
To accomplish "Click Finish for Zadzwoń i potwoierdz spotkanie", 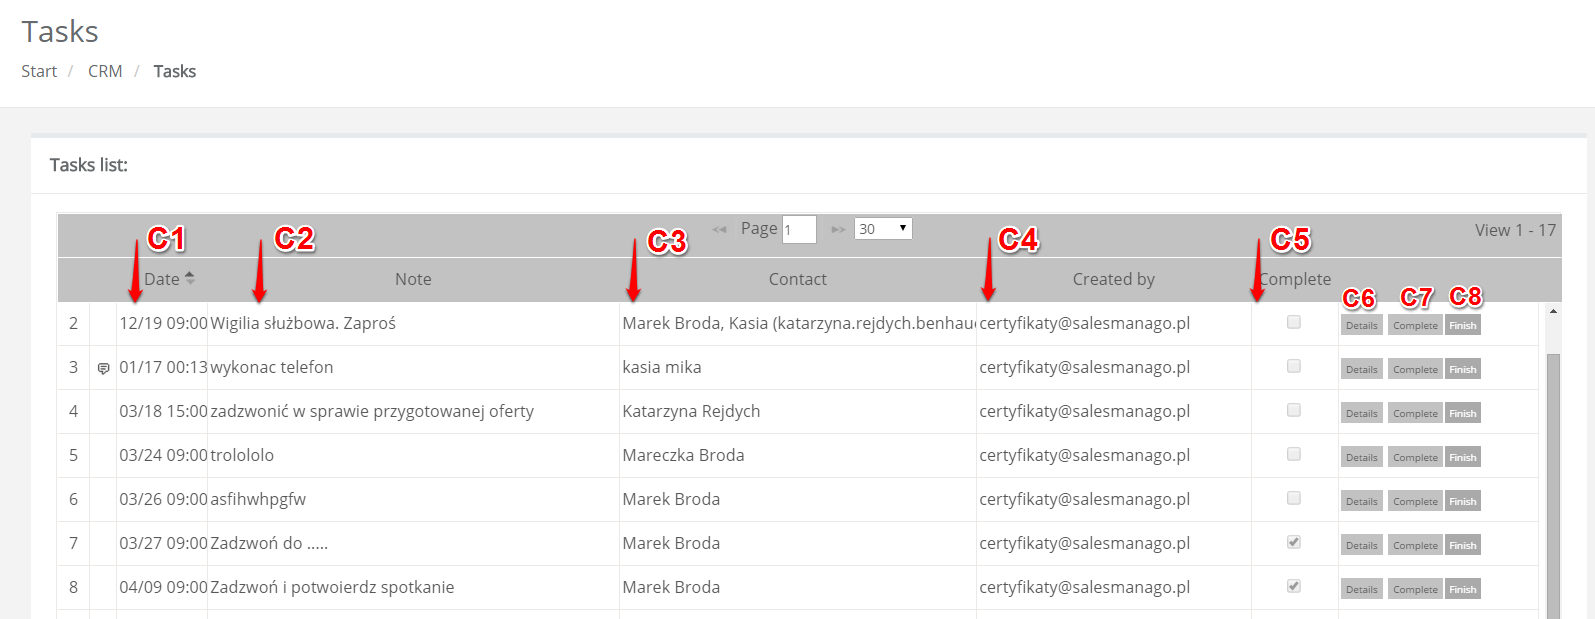I will tap(1463, 590).
